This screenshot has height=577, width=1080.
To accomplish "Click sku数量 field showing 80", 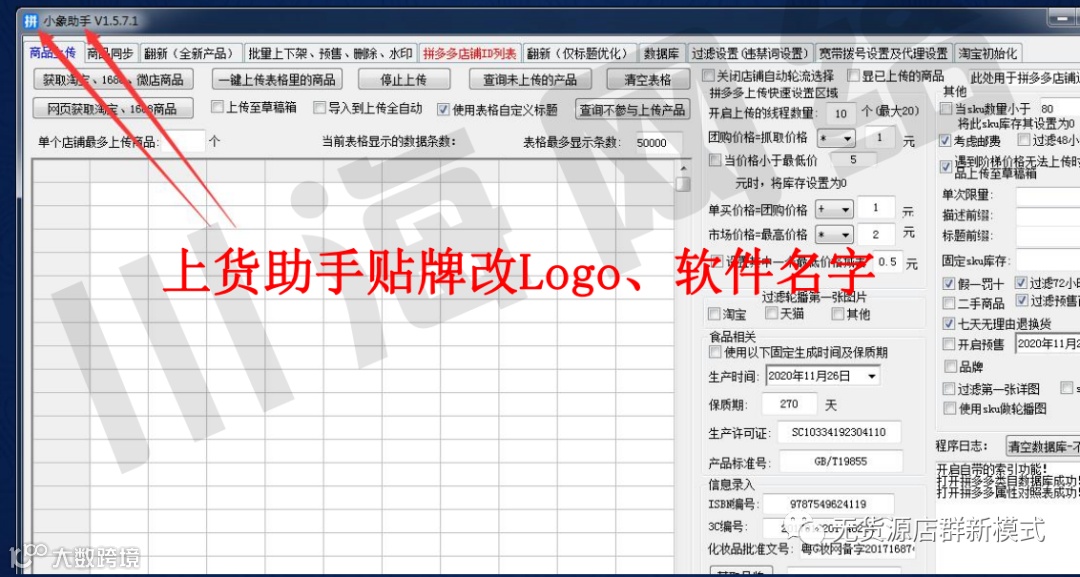I will point(1057,109).
